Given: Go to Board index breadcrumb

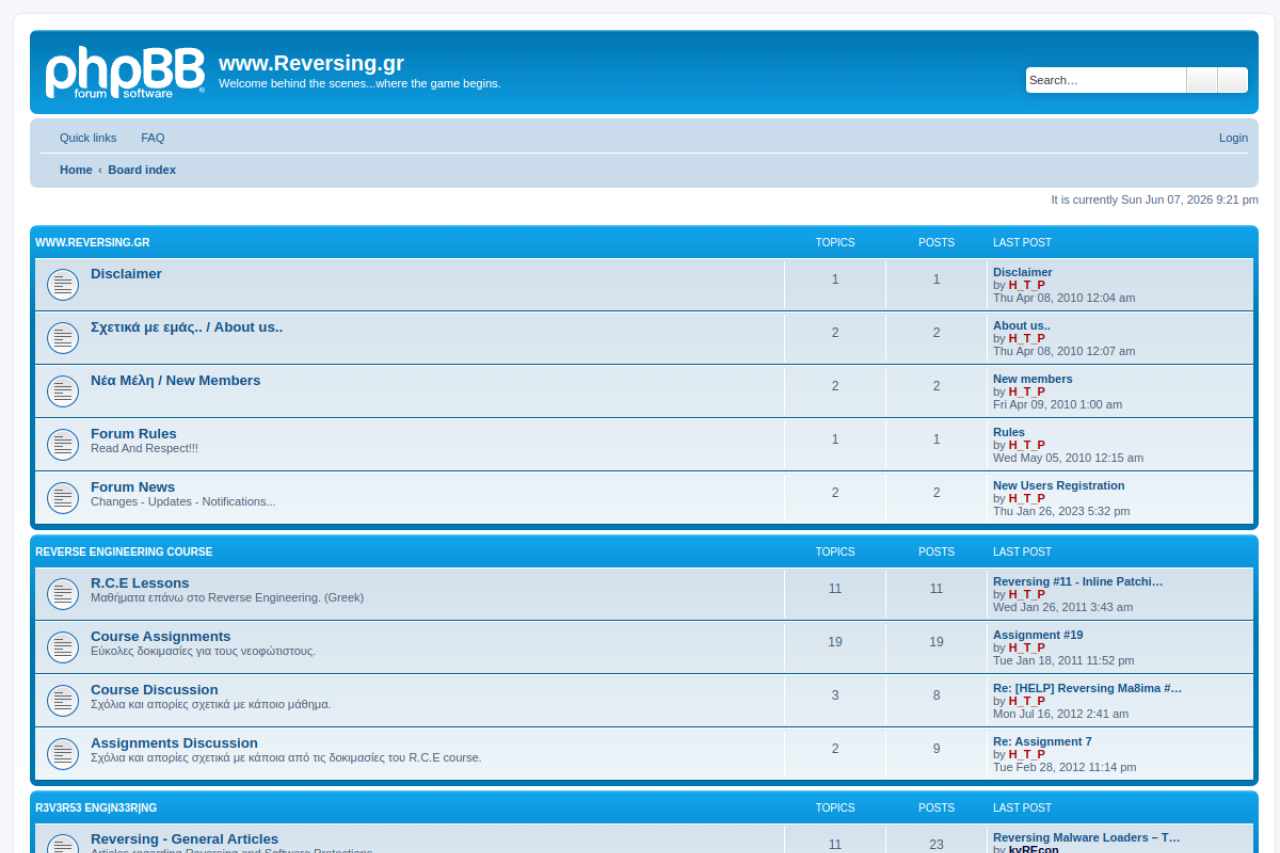Looking at the screenshot, I should (142, 170).
